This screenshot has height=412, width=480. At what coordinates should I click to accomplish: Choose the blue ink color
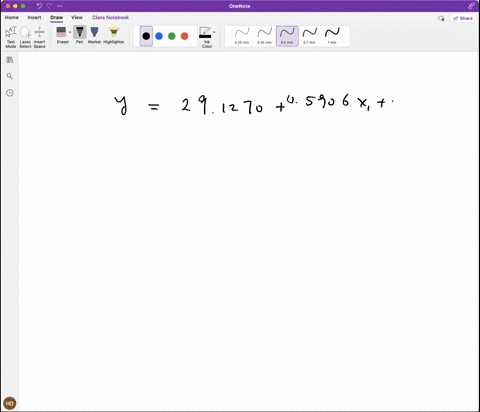tap(159, 36)
